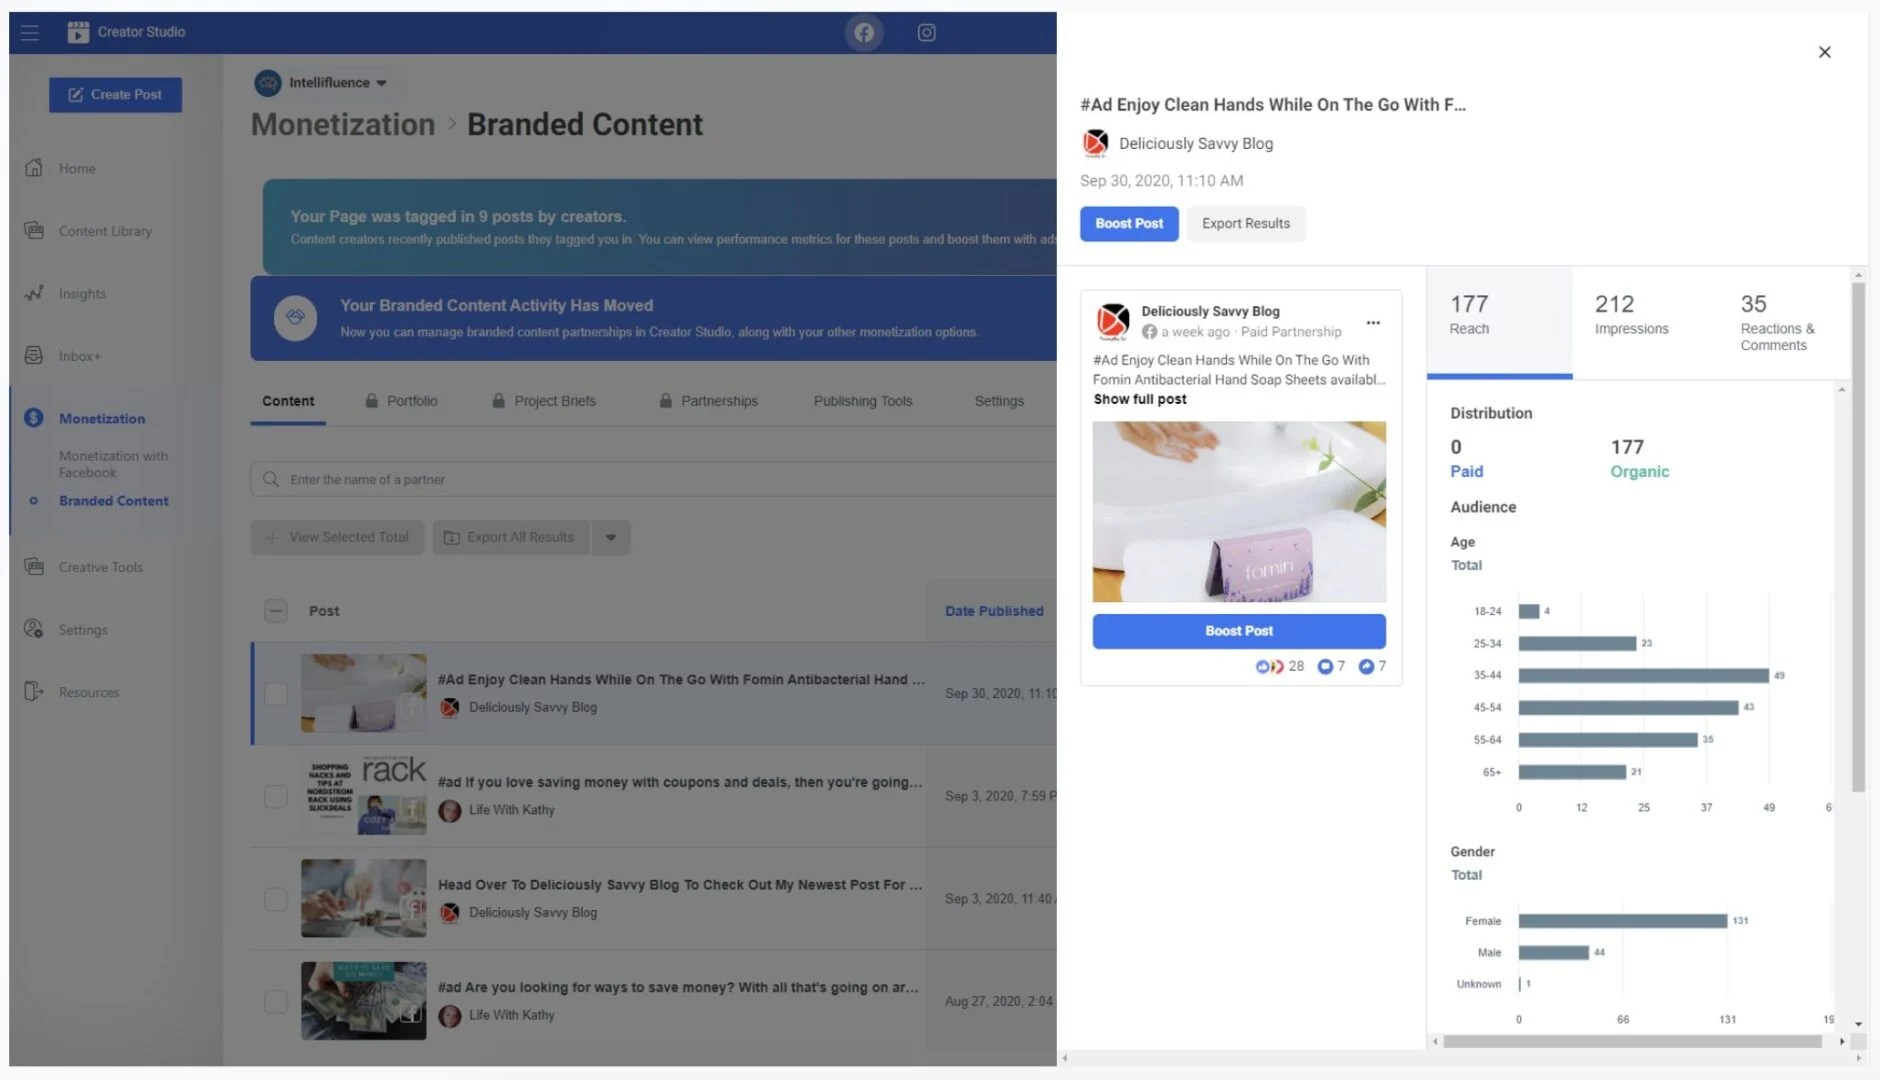The image size is (1880, 1080).
Task: Switch to Facebook platform icon
Action: (864, 32)
